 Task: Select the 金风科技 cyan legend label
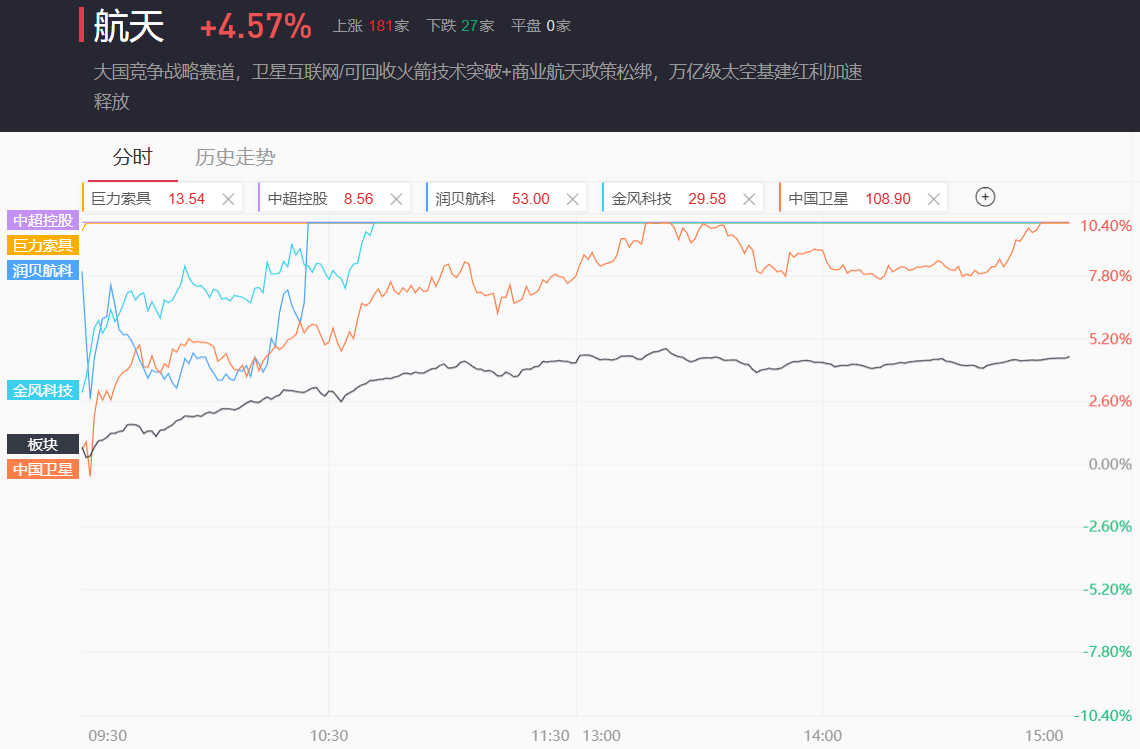tap(43, 390)
